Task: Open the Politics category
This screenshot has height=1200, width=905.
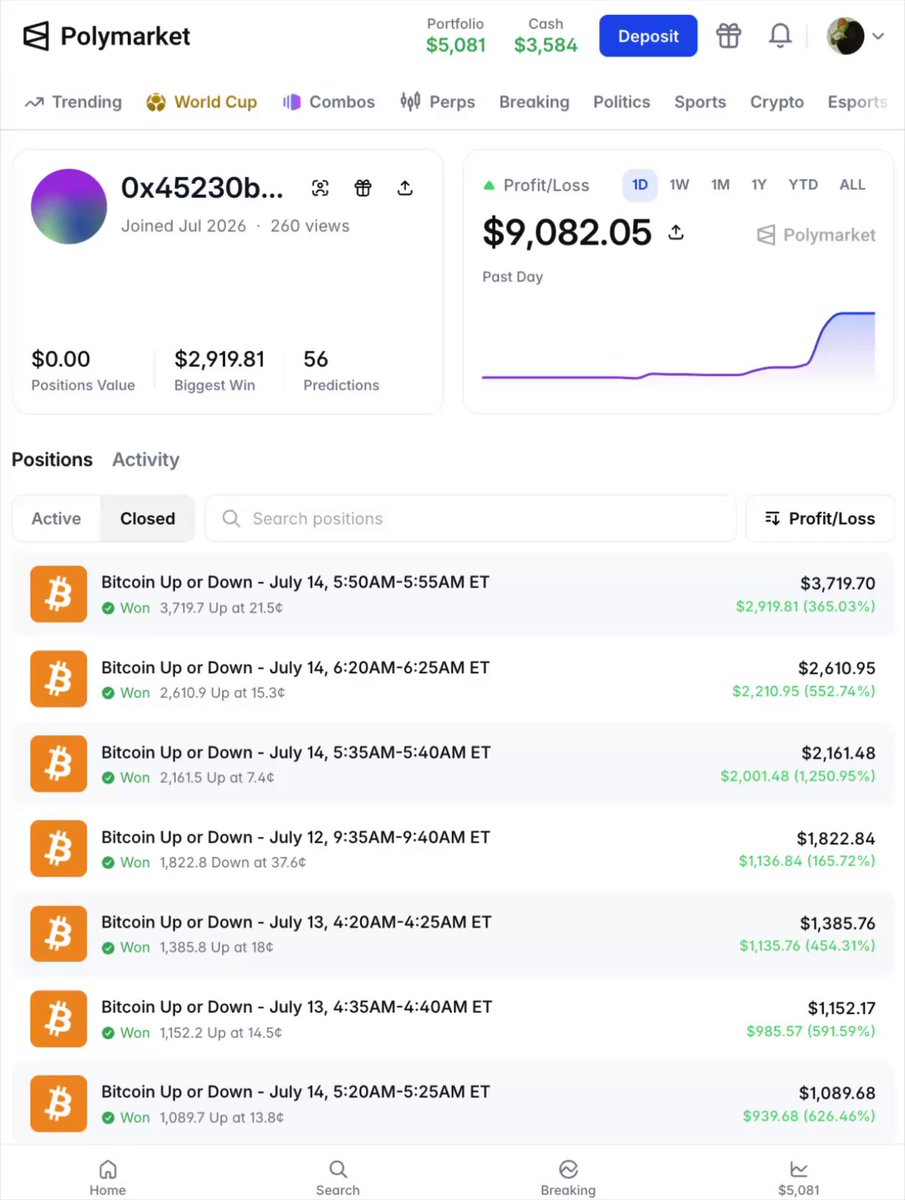Action: pos(622,102)
